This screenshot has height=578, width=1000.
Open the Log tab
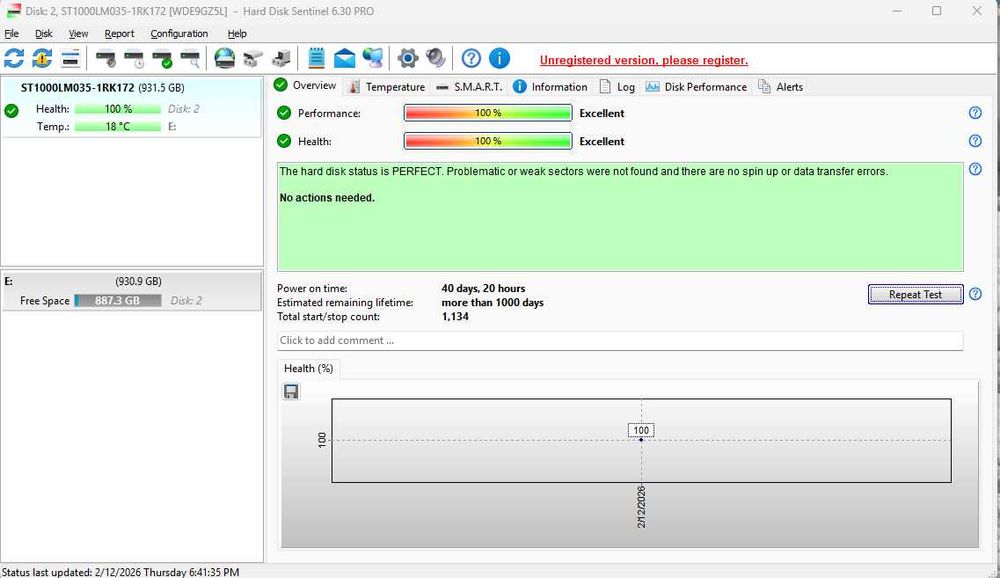617,87
